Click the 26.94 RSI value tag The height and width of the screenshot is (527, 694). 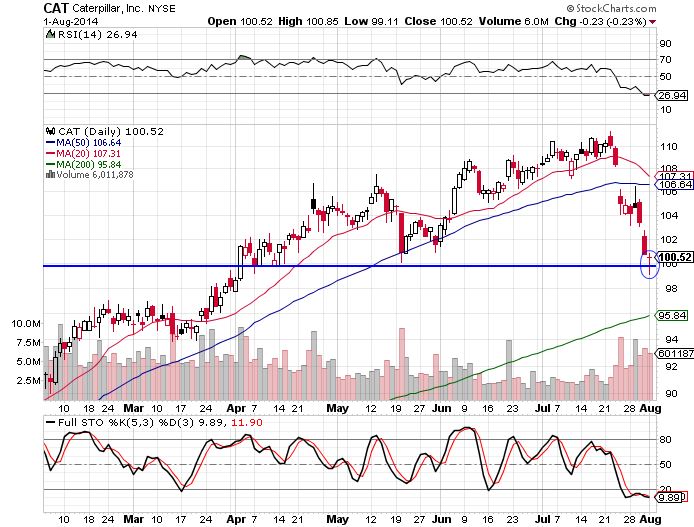pyautogui.click(x=672, y=95)
